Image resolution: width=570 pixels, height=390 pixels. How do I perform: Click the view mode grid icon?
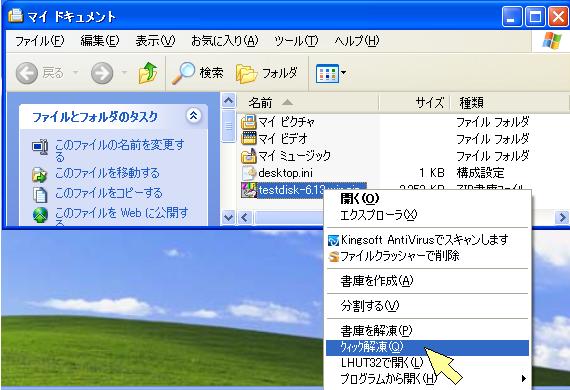tap(327, 73)
